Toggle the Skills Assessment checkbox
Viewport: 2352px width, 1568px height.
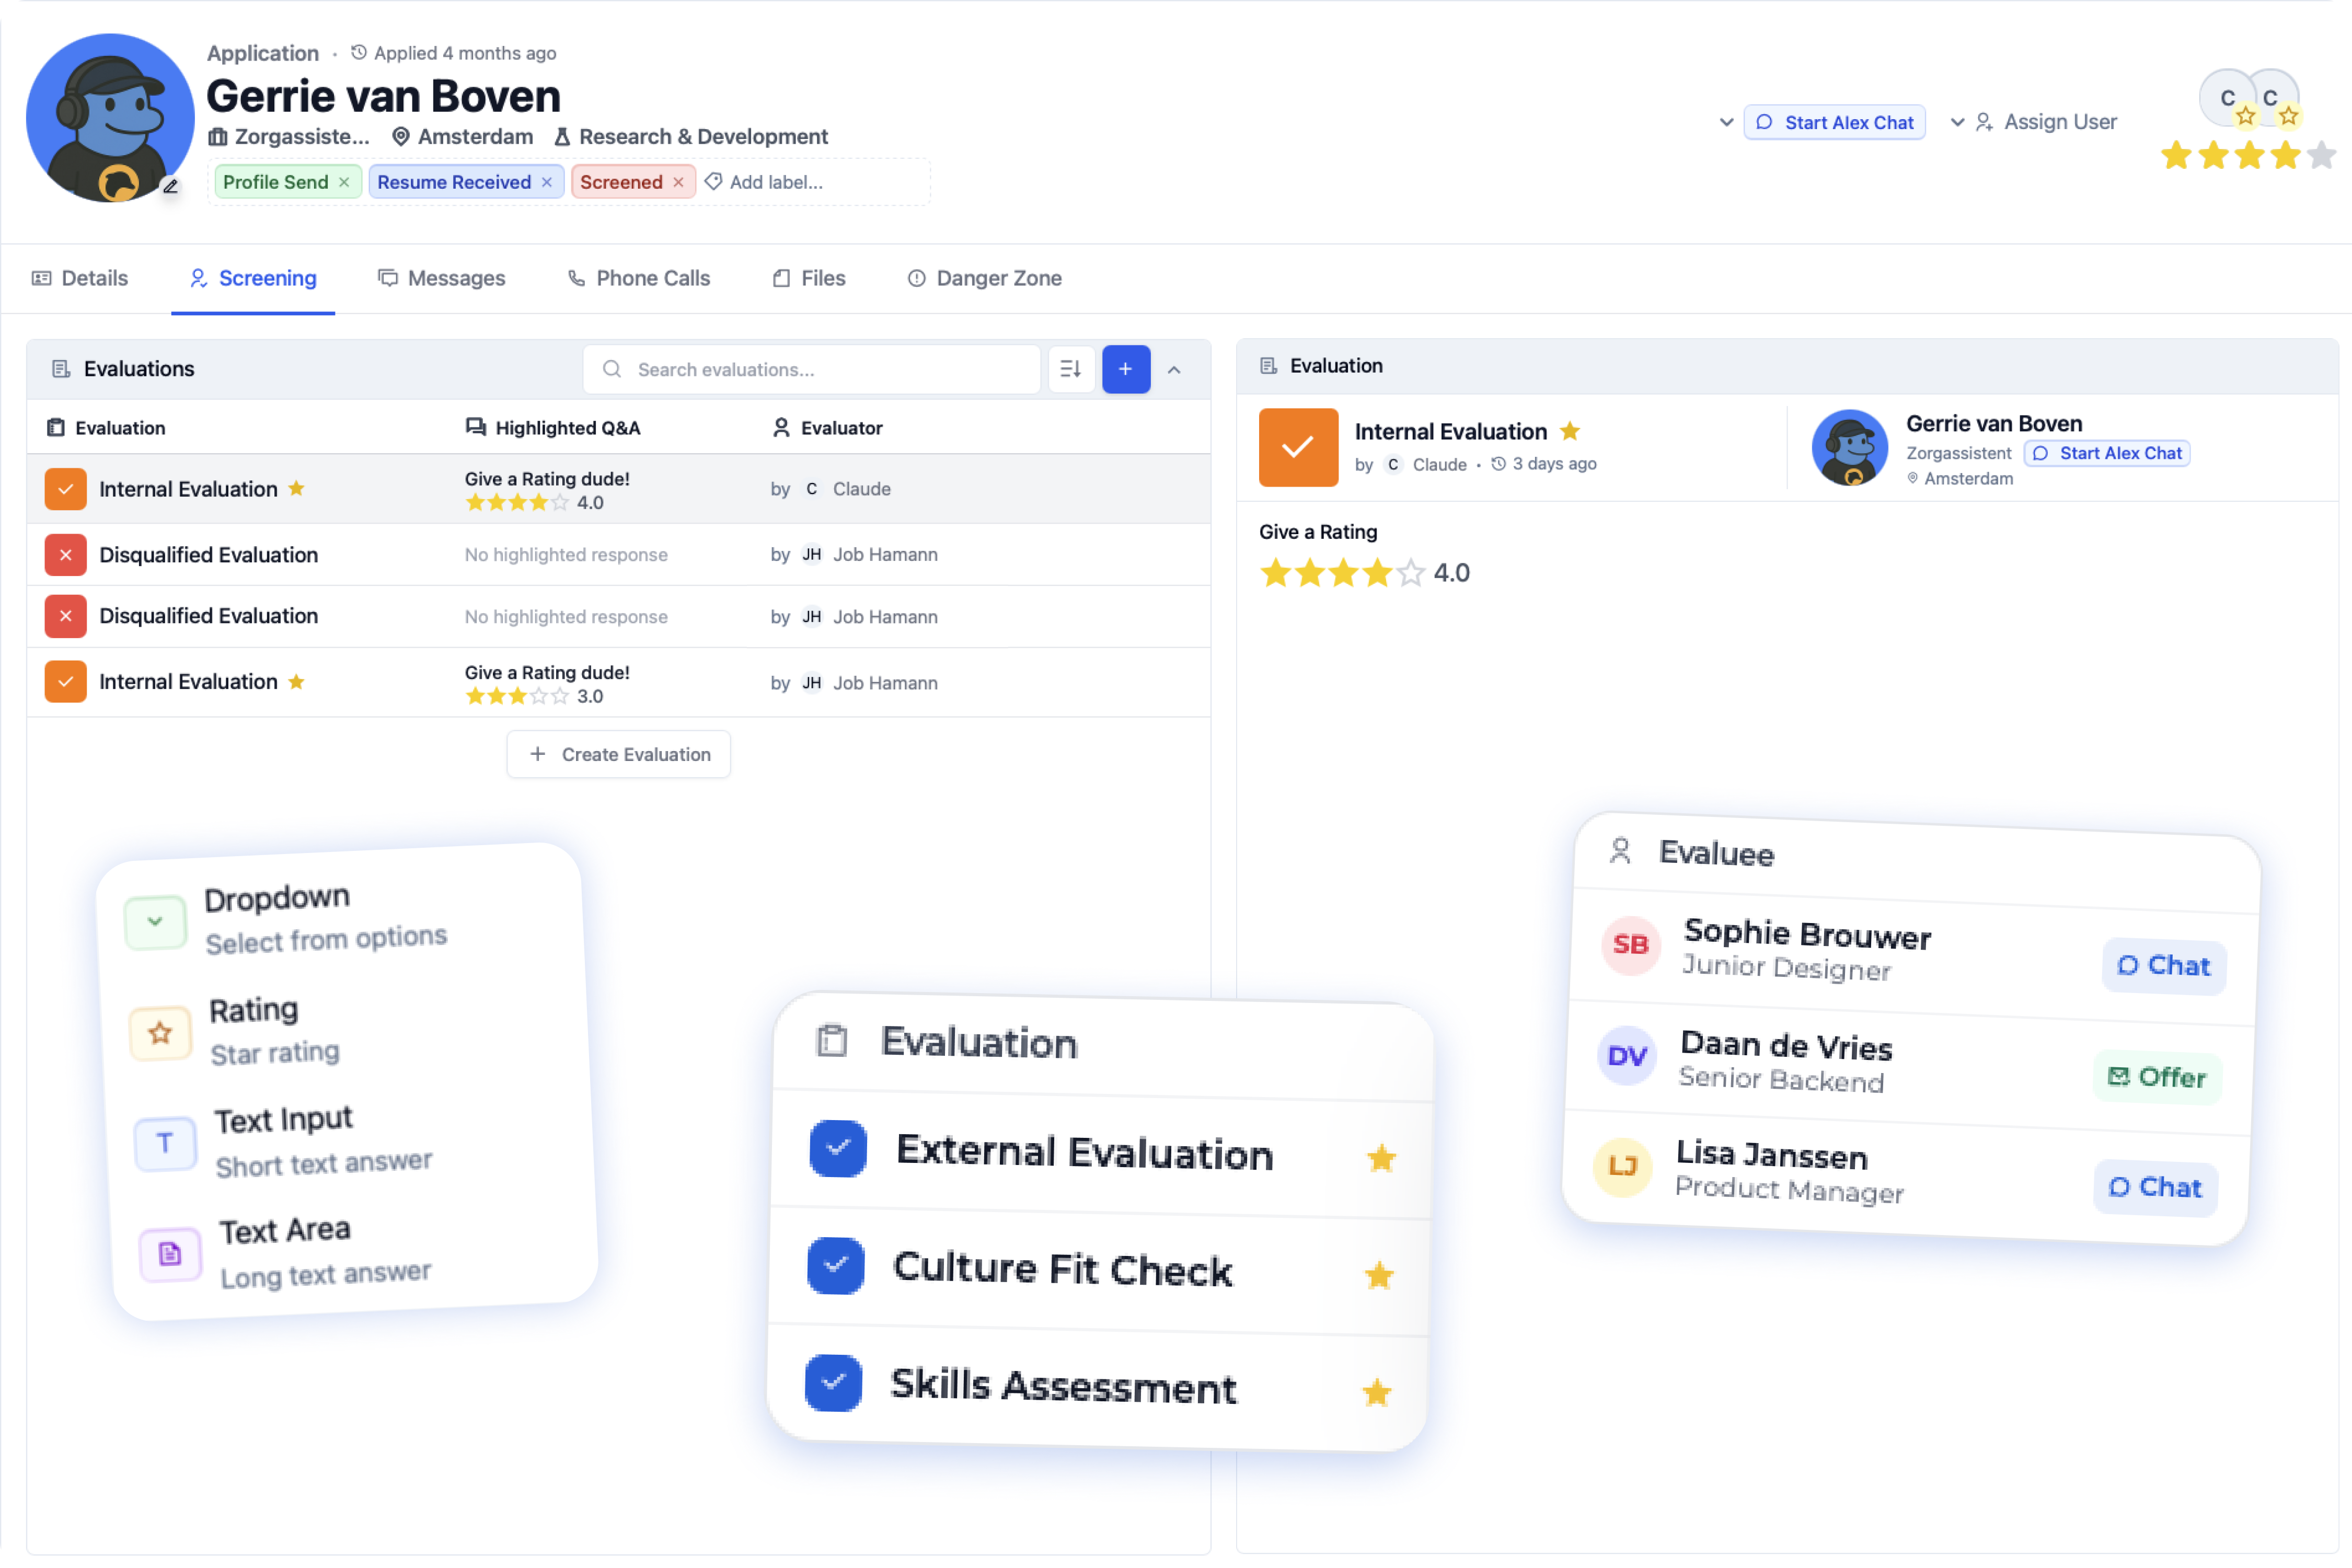click(x=833, y=1382)
